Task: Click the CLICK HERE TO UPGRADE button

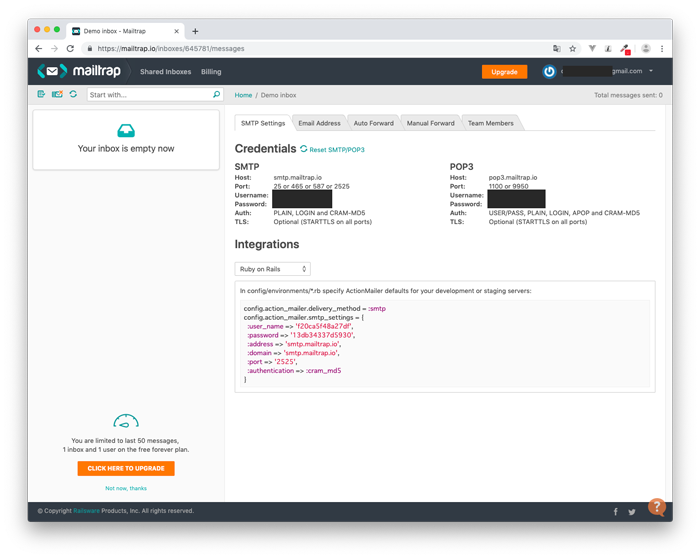Action: tap(126, 468)
